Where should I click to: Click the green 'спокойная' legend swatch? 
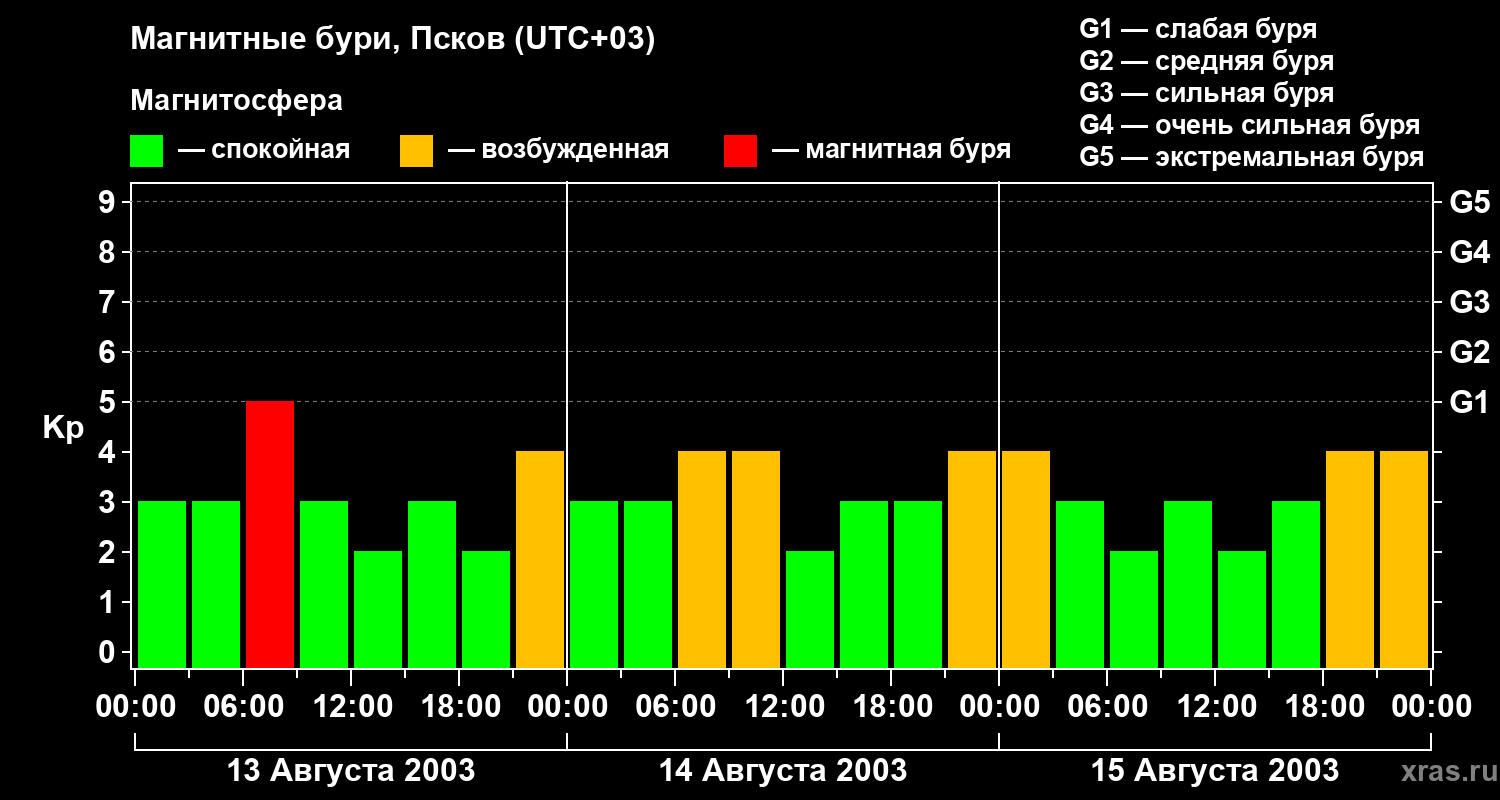(146, 151)
